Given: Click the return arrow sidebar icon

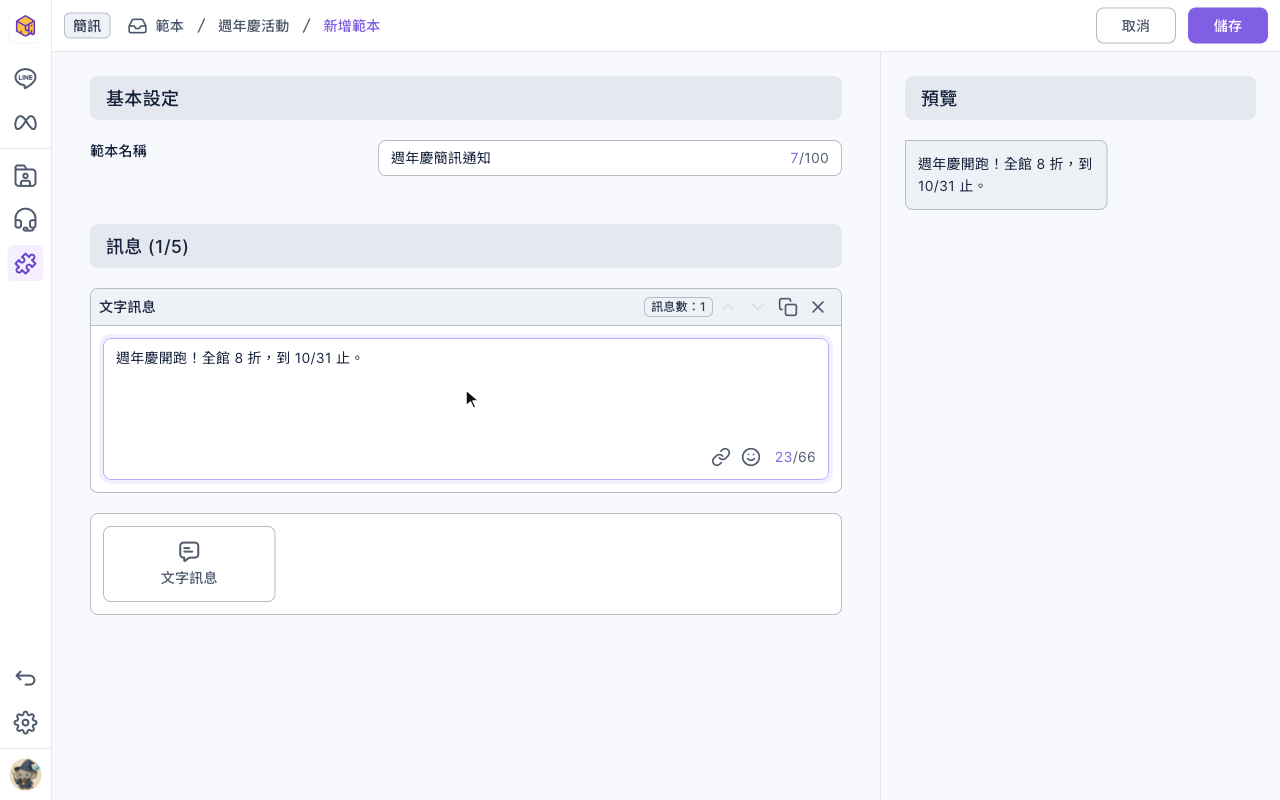Looking at the screenshot, I should coord(25,678).
